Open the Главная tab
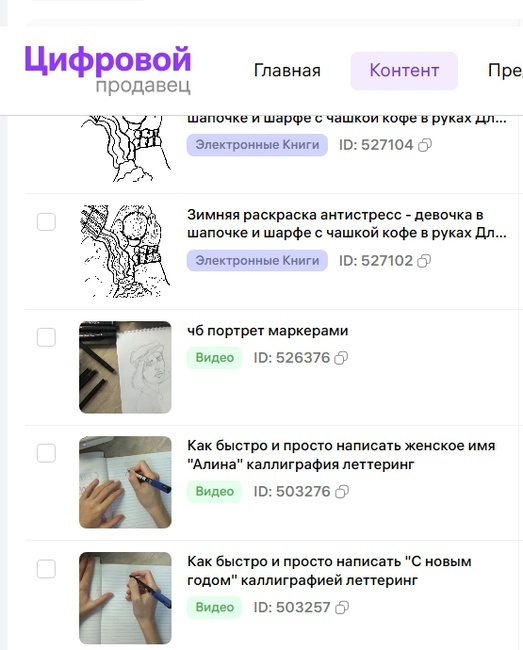This screenshot has height=650, width=523. [x=287, y=70]
